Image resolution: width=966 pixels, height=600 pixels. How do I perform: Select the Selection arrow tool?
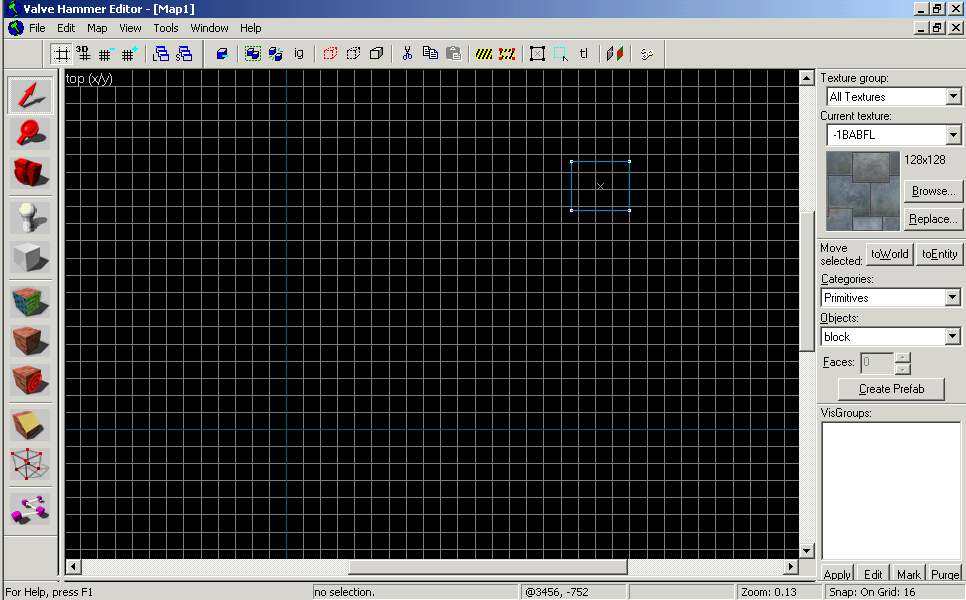30,95
